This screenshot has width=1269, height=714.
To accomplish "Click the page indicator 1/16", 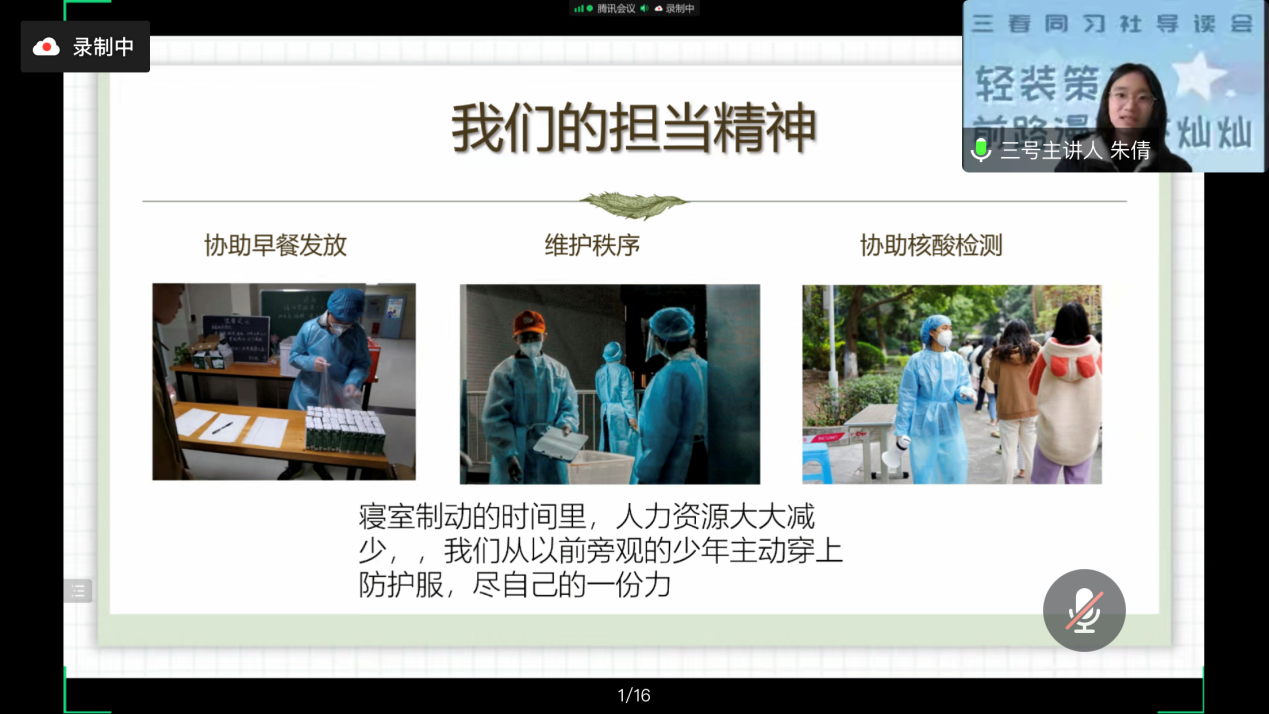I will (634, 695).
